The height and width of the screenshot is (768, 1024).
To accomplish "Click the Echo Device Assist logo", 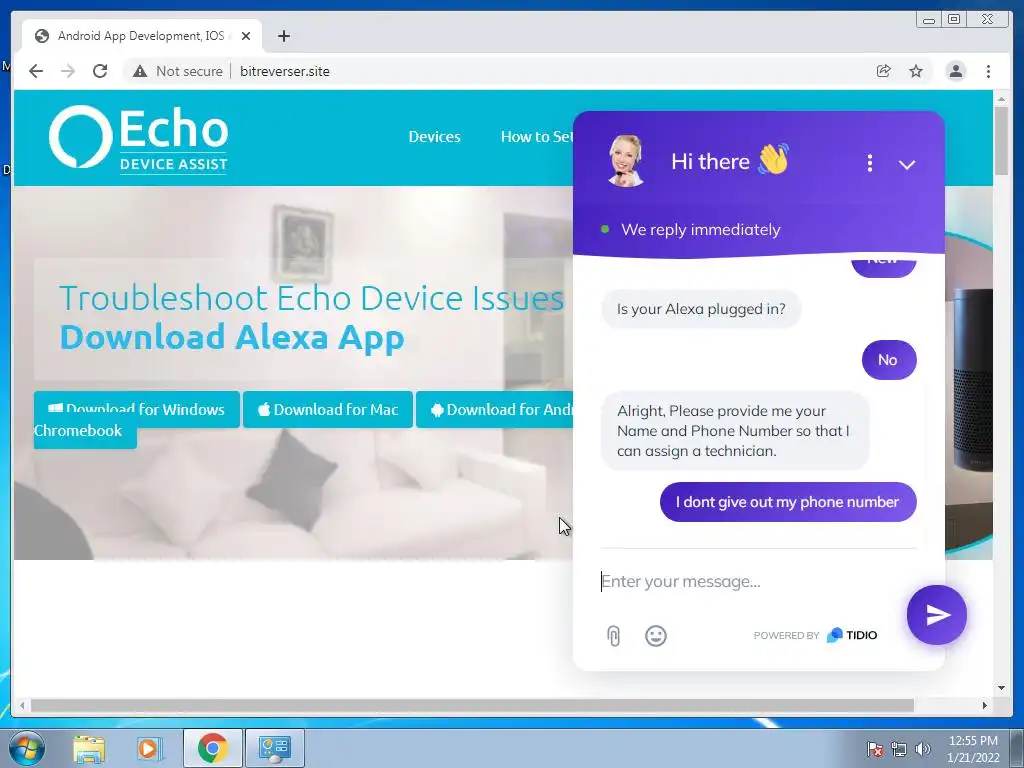I will (x=138, y=138).
